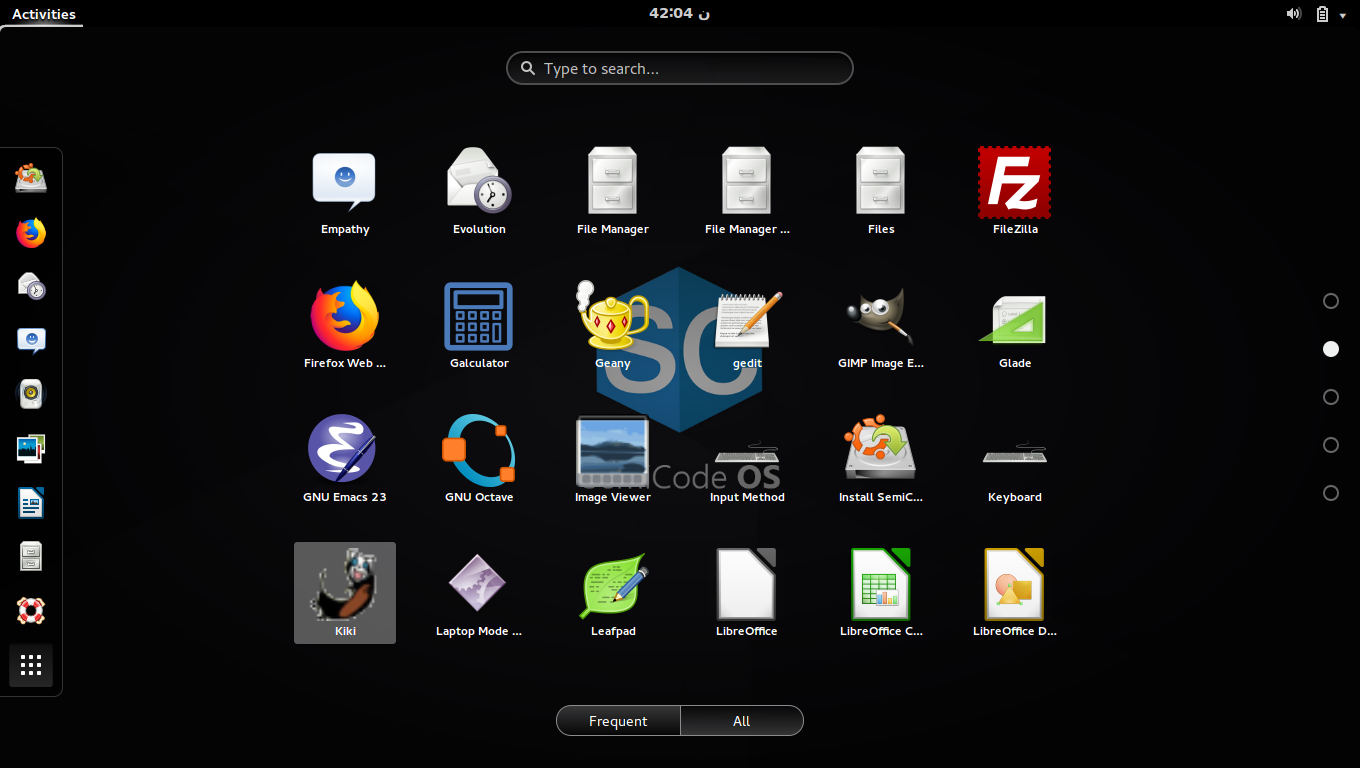Viewport: 1360px width, 768px height.
Task: Launch LibreOffice Calc
Action: pyautogui.click(x=881, y=593)
